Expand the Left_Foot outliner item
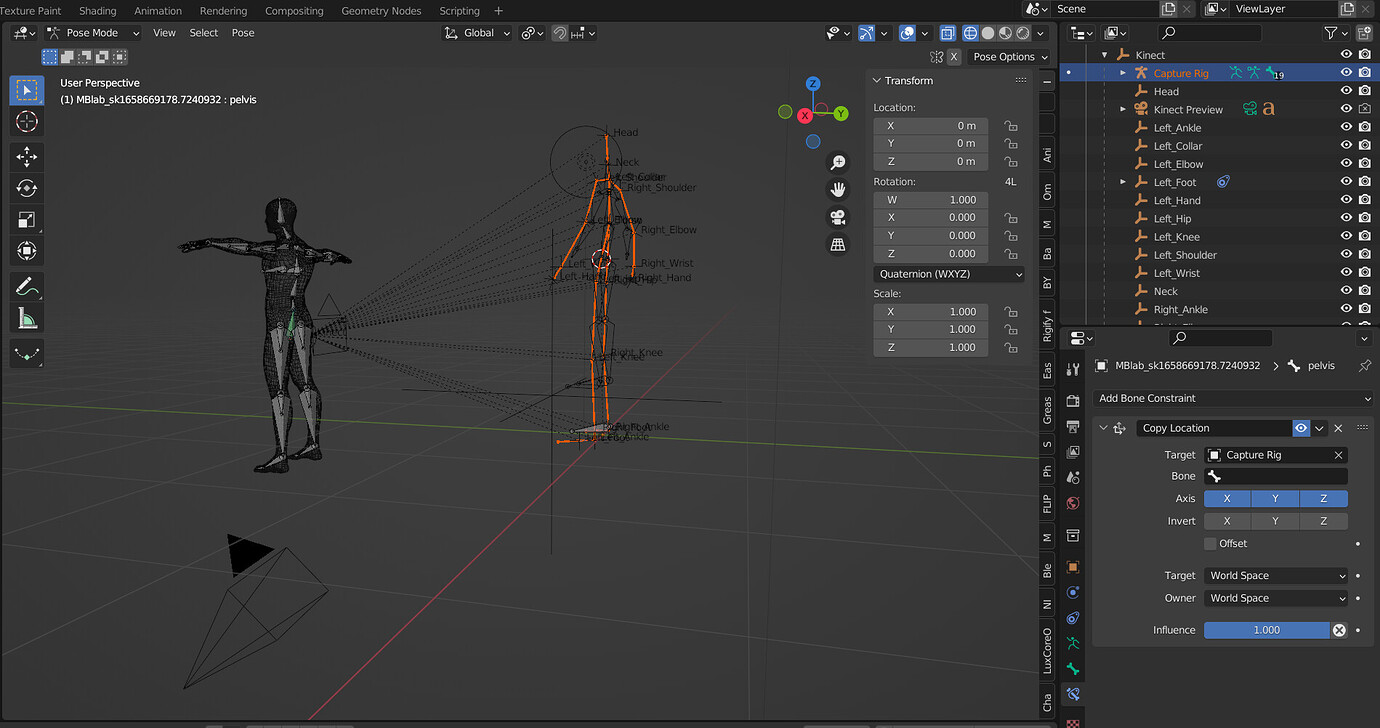Viewport: 1380px width, 728px height. pyautogui.click(x=1123, y=182)
